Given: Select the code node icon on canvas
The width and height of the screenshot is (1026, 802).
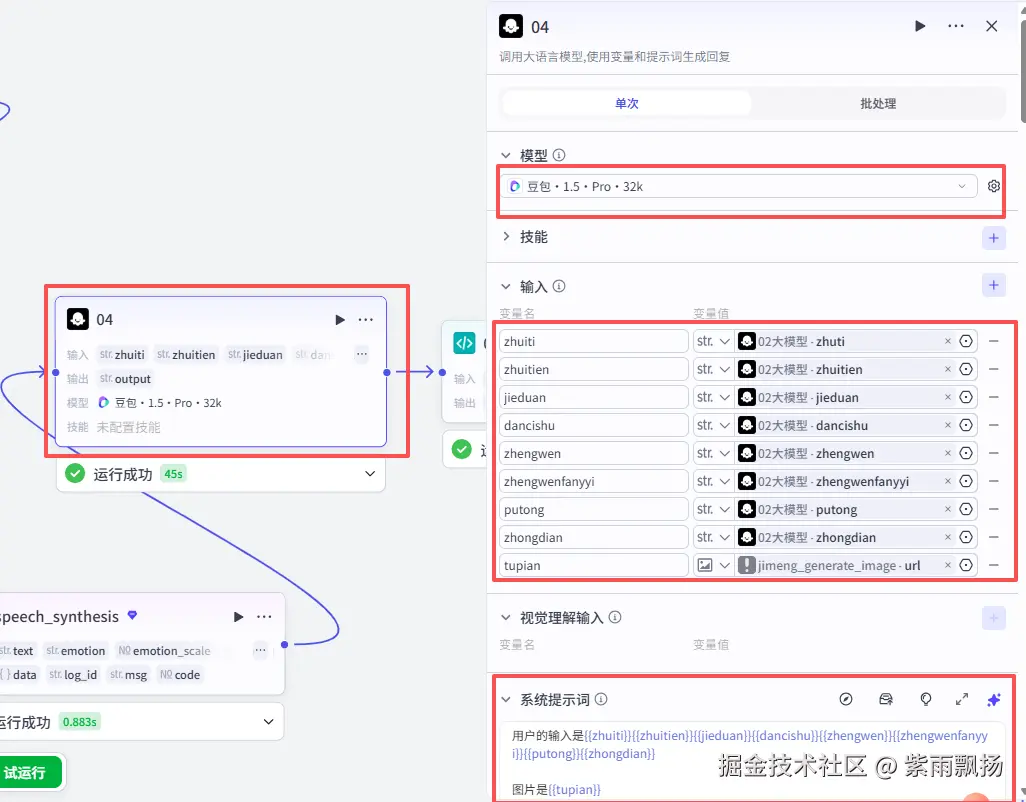Looking at the screenshot, I should [465, 343].
